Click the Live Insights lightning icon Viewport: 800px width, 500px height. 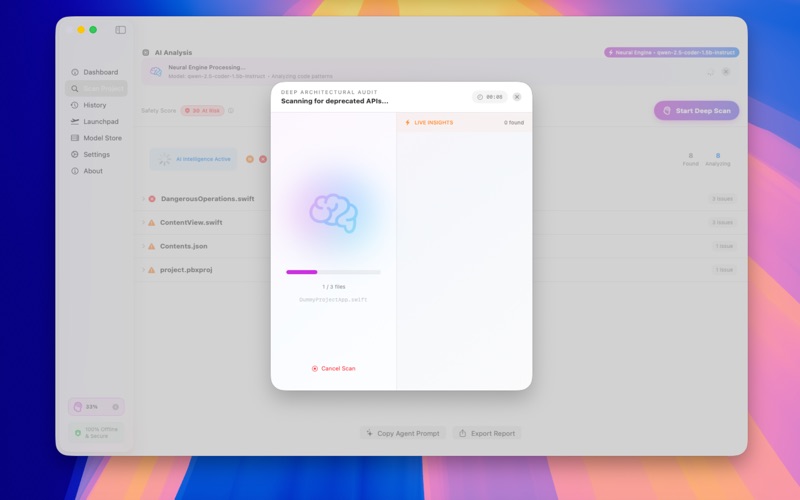click(x=407, y=122)
